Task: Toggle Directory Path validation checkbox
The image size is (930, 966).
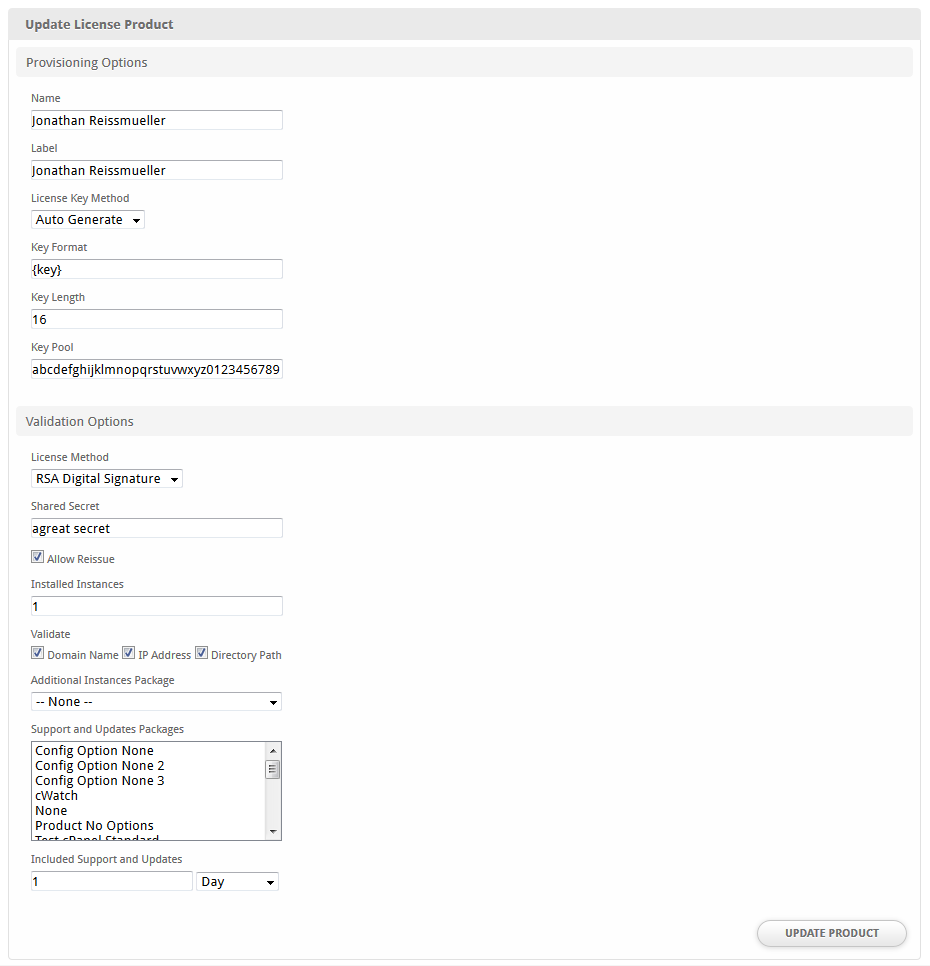Action: click(x=201, y=653)
